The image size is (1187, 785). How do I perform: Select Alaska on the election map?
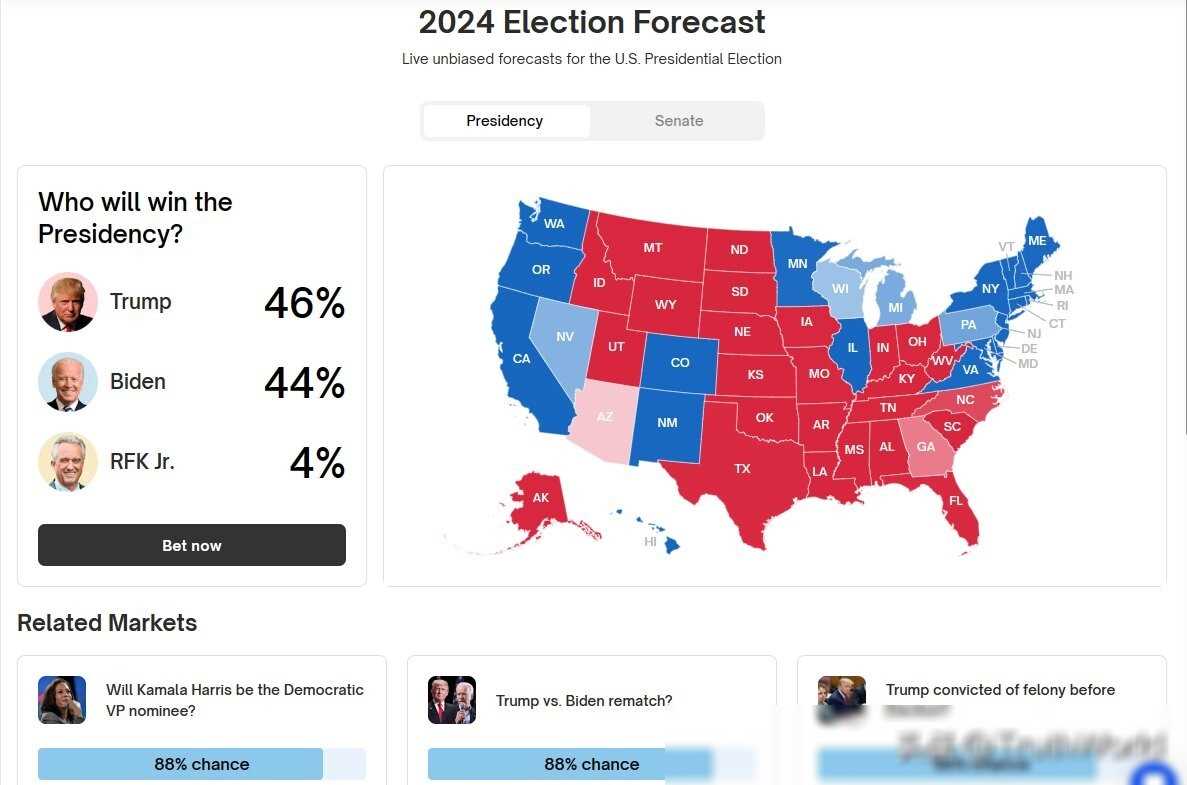(540, 498)
